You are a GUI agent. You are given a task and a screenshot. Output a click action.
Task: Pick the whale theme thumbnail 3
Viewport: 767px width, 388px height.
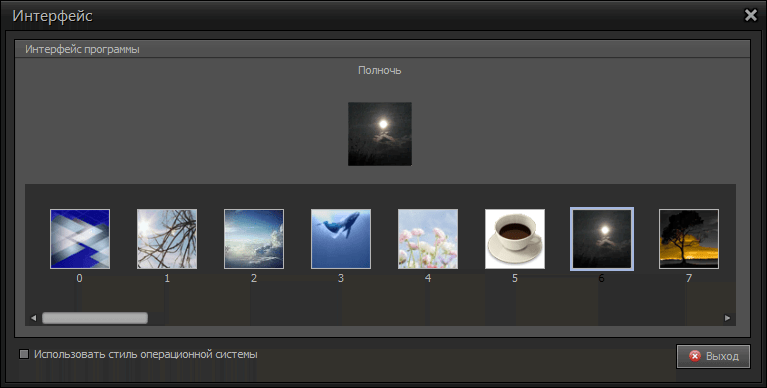click(x=341, y=239)
